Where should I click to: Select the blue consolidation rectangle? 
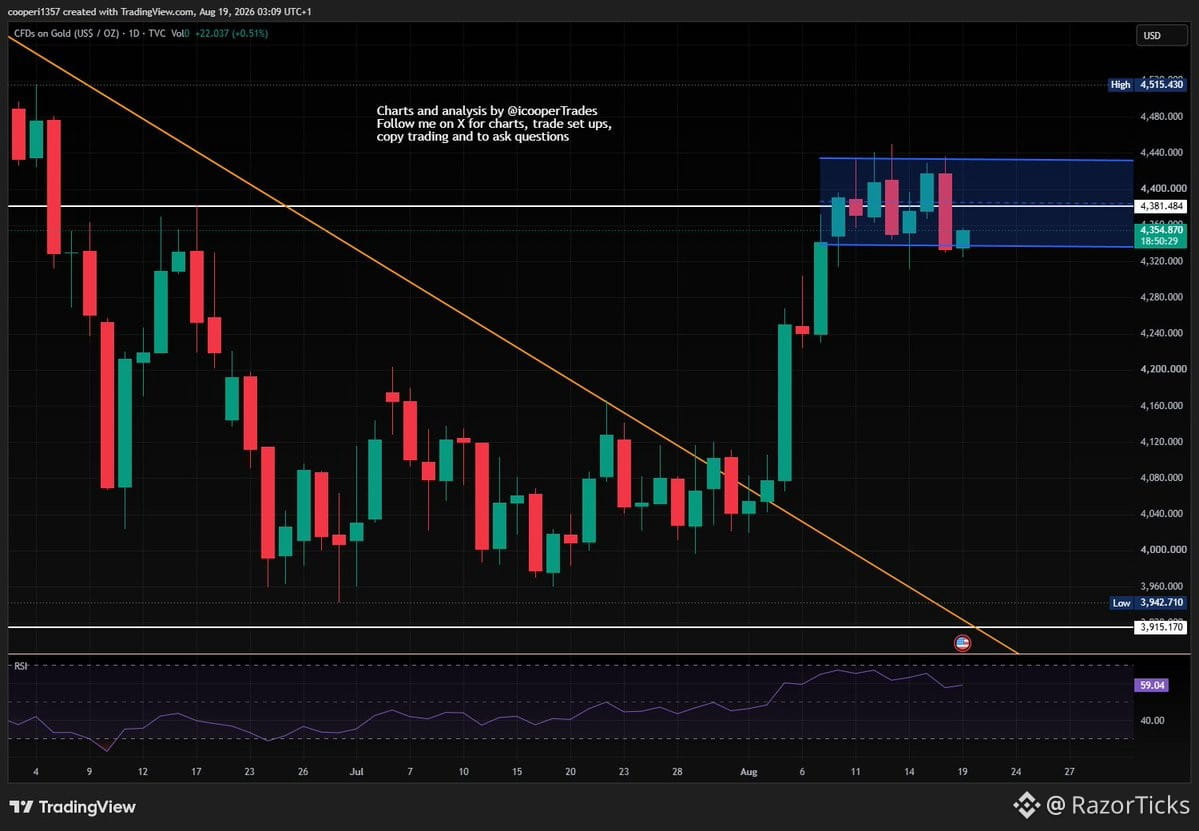click(x=976, y=203)
